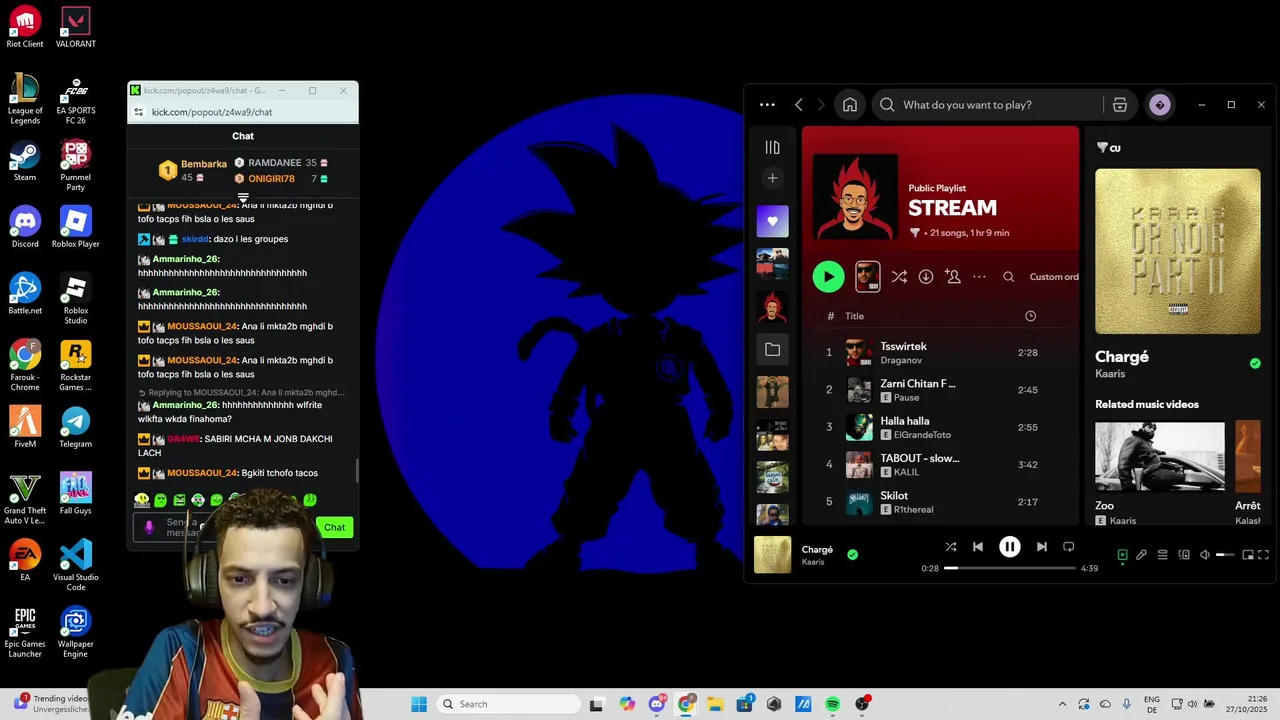Viewport: 1280px width, 720px height.
Task: Open the play queue
Action: (x=1162, y=555)
